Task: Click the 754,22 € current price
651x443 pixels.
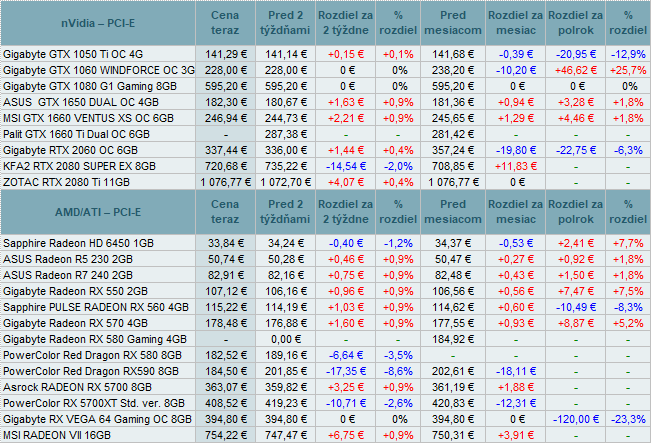Action: point(225,435)
